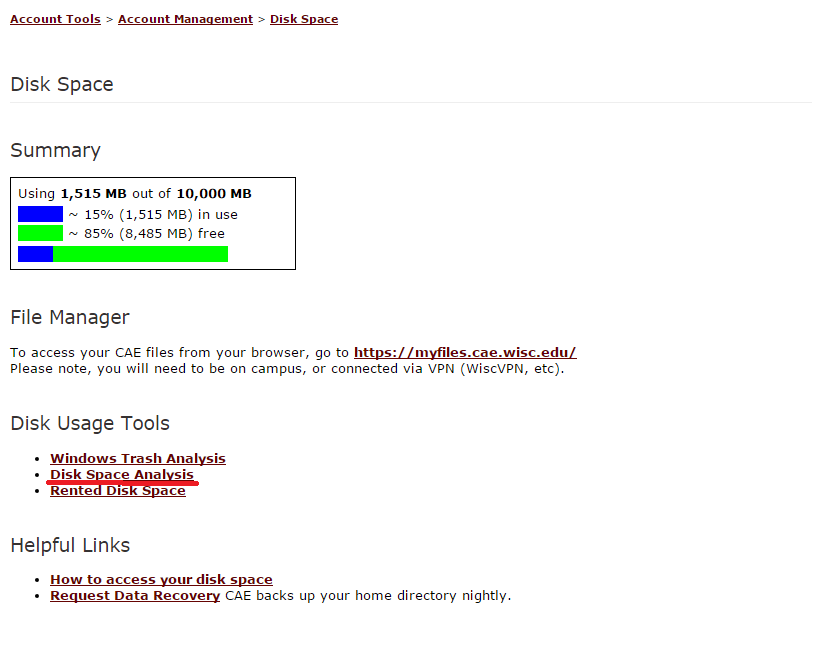Follow the Request Data Recovery link
821x648 pixels.
tap(135, 596)
